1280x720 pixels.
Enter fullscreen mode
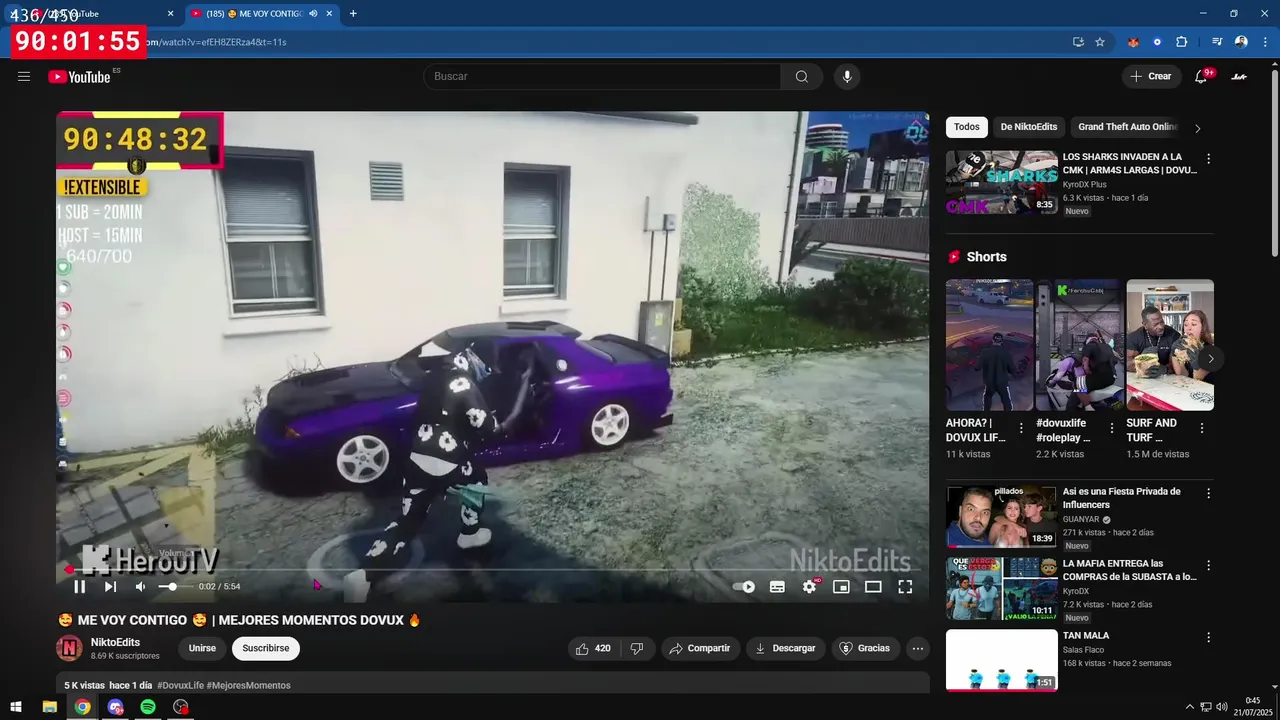tap(905, 587)
